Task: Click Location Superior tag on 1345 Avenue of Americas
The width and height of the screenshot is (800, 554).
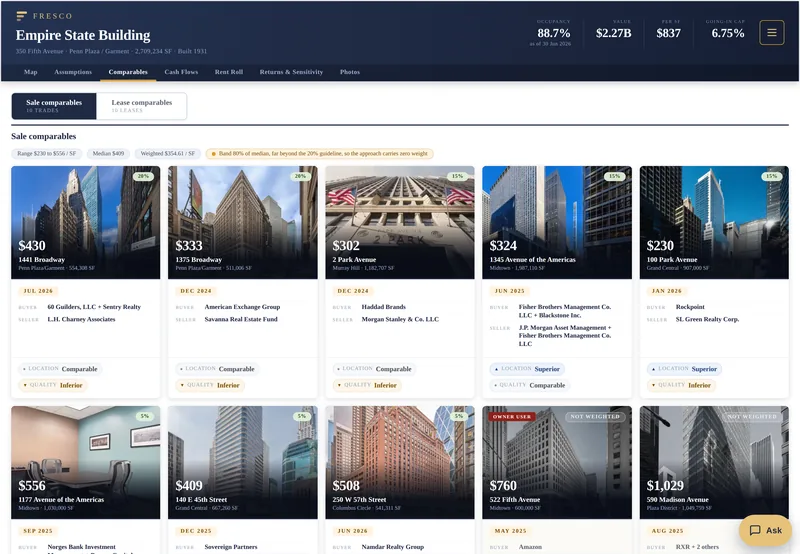Action: 527,369
